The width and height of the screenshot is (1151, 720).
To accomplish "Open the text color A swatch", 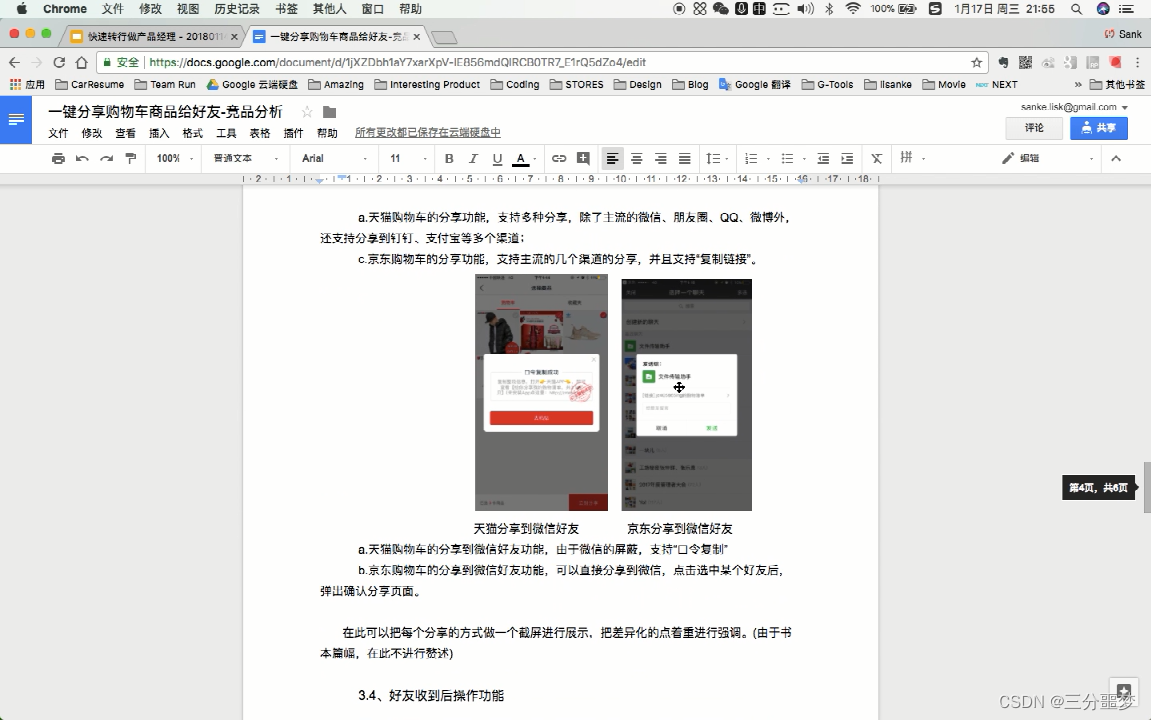I will (x=520, y=158).
